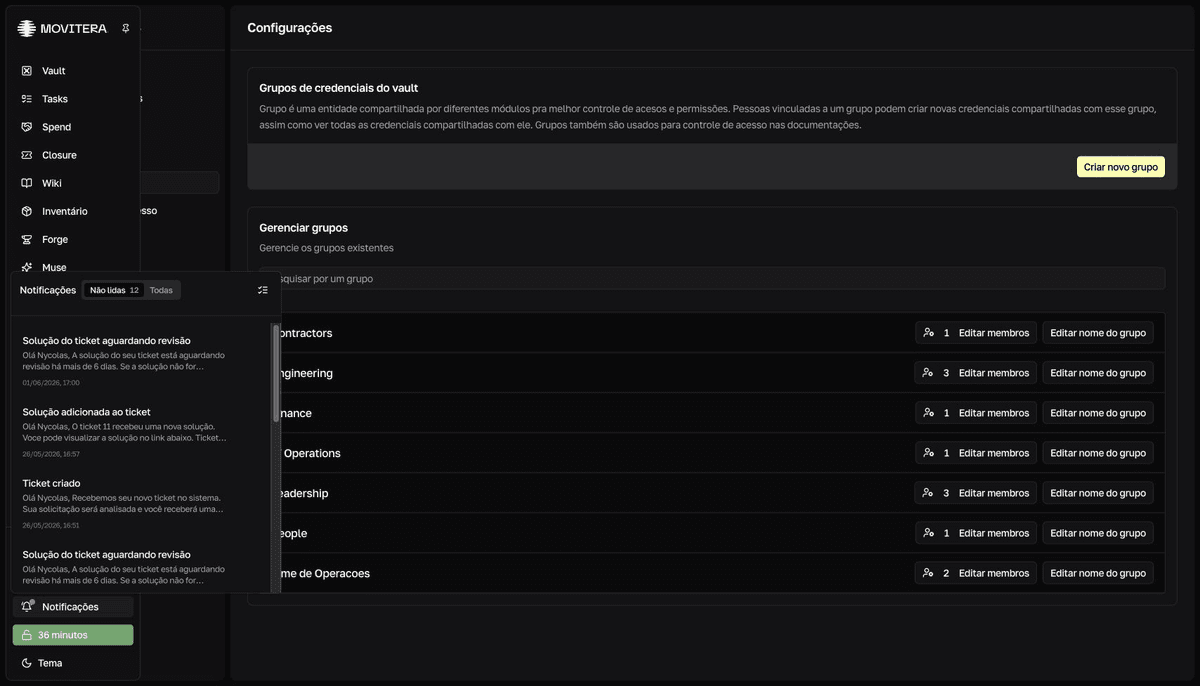
Task: Edit members of the Operations group
Action: pos(976,453)
